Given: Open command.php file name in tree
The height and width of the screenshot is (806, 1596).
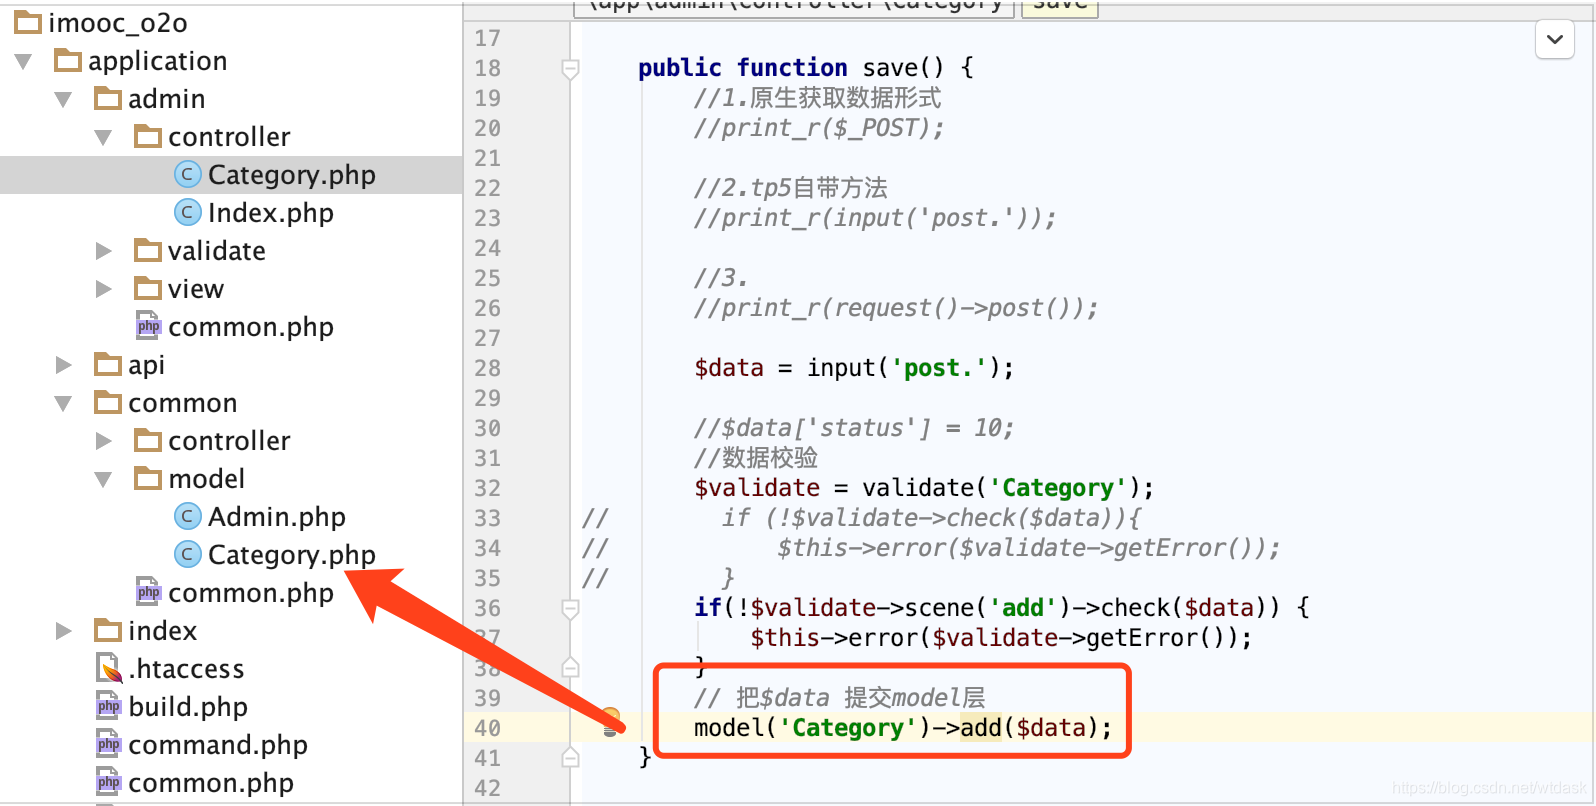Looking at the screenshot, I should [x=217, y=744].
